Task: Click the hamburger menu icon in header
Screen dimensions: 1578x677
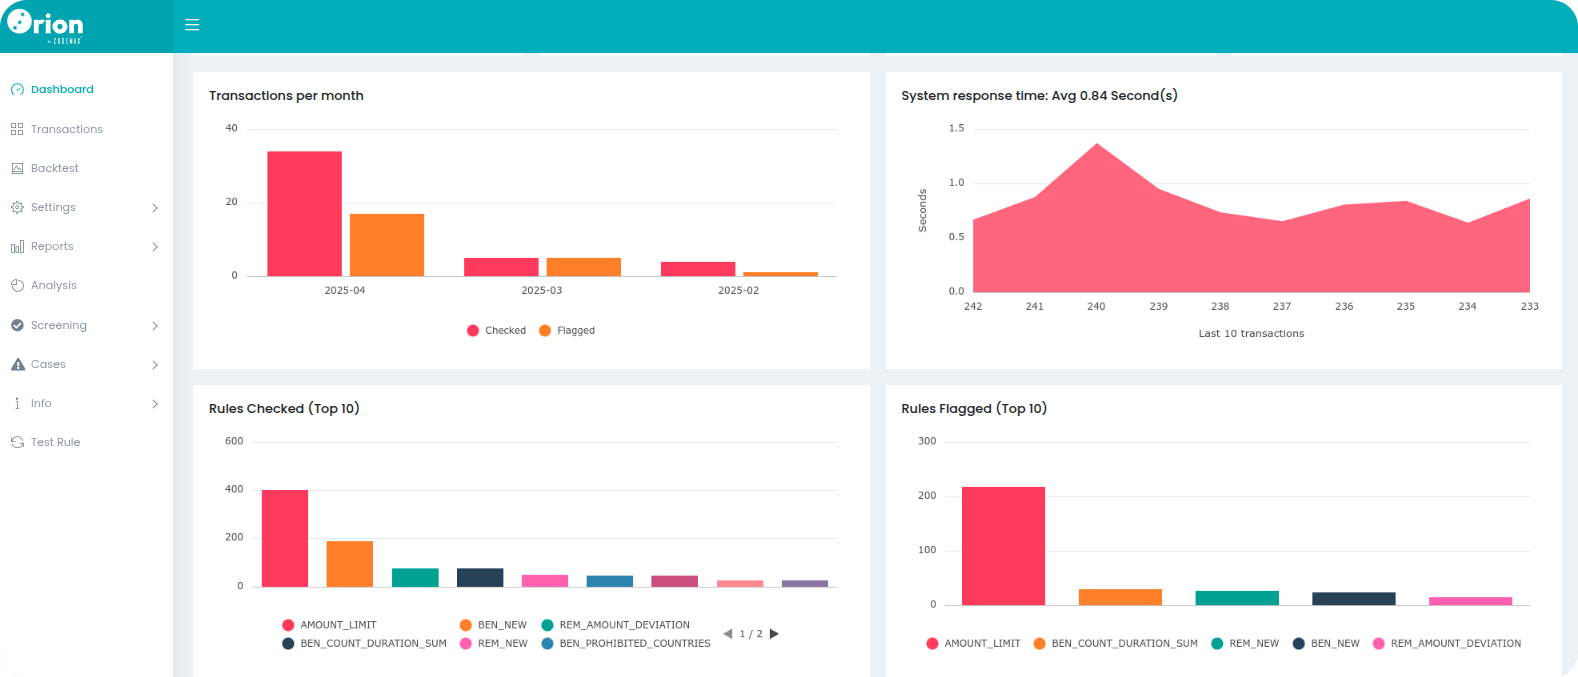Action: tap(192, 25)
